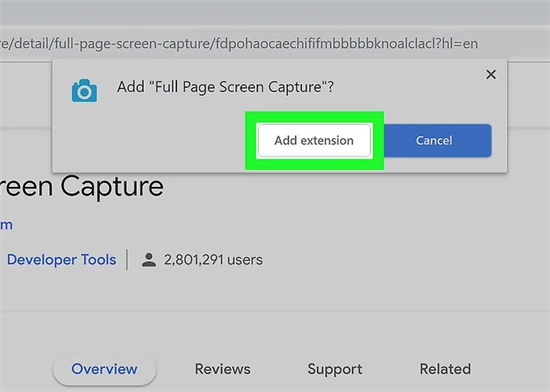
Task: Click the 2,801,291 users label
Action: pos(213,260)
